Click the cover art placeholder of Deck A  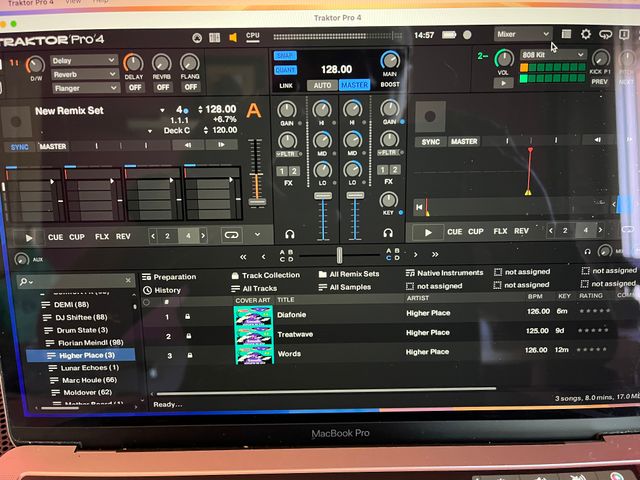point(16,122)
